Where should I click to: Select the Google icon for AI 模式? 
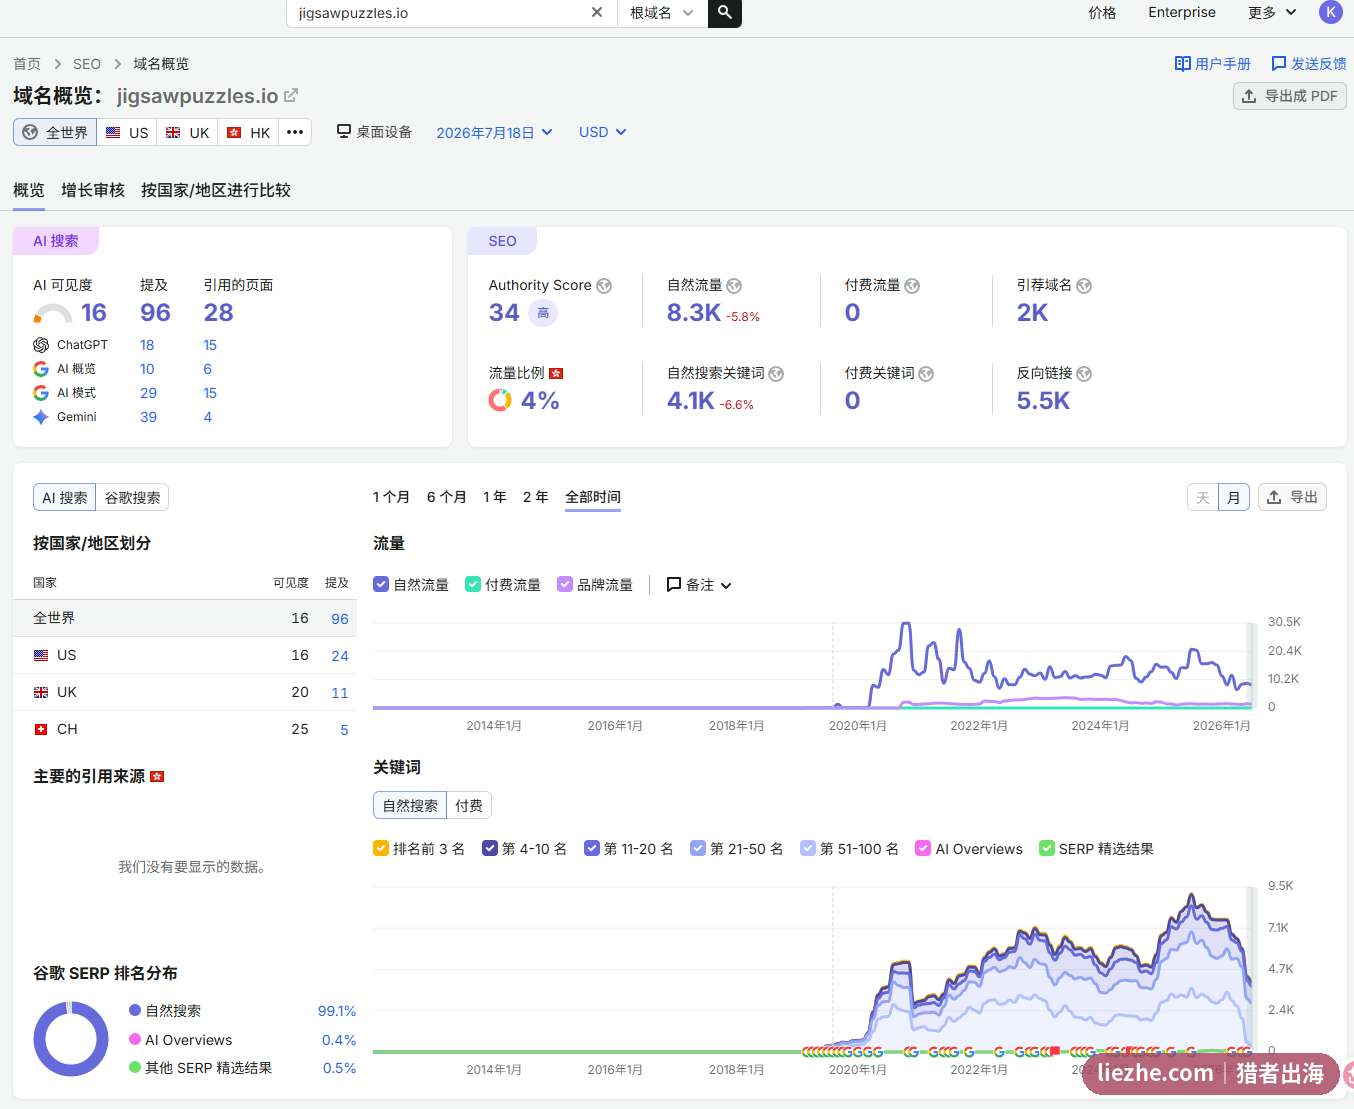[41, 393]
